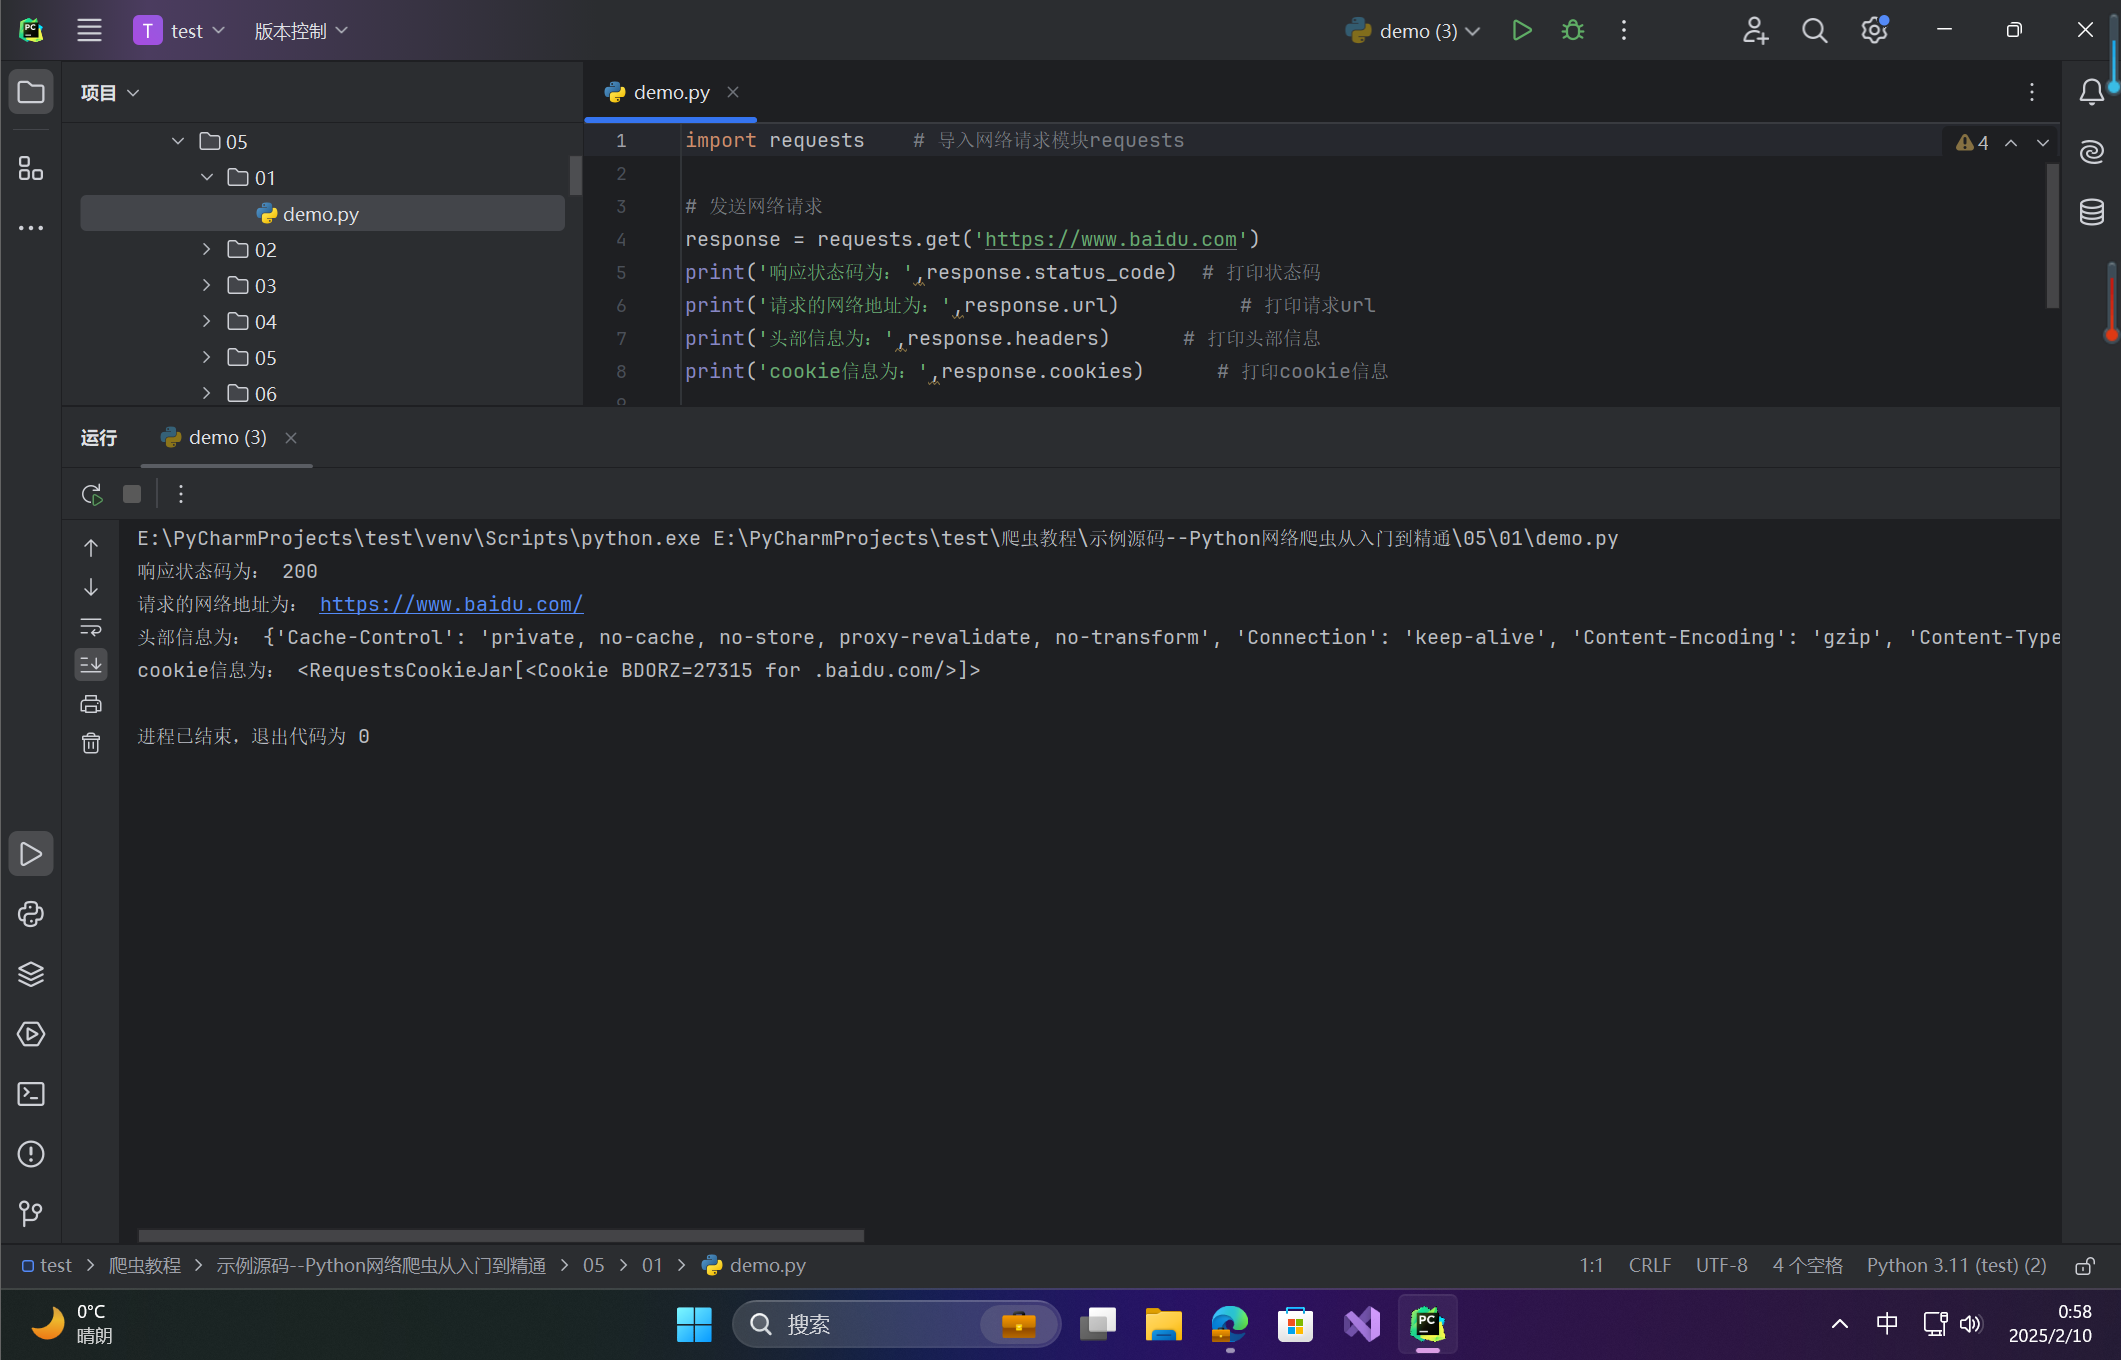Switch to the demo.py editor tab
The width and height of the screenshot is (2121, 1360).
coord(671,92)
